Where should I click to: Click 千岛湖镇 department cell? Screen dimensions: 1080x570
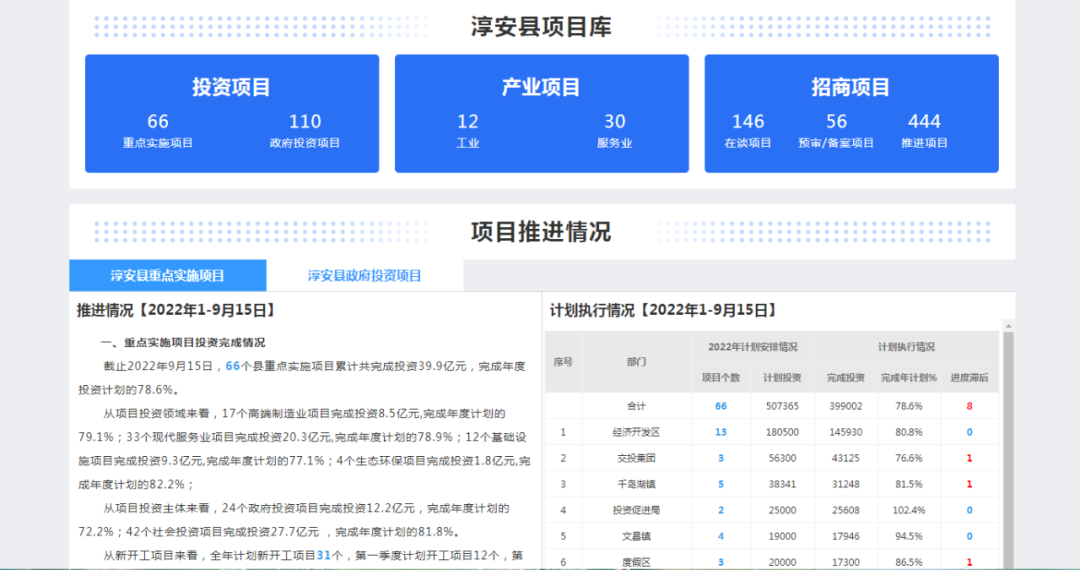click(x=636, y=485)
